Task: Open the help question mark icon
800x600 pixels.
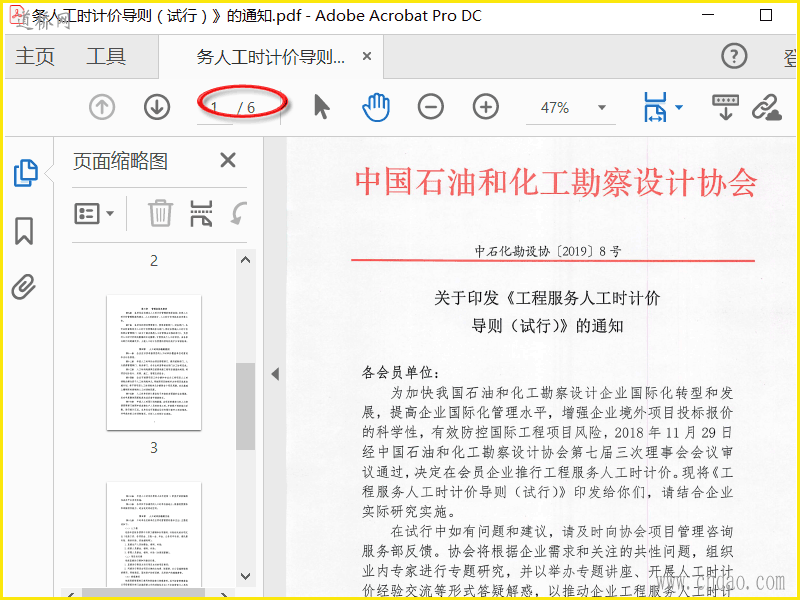Action: coord(734,56)
